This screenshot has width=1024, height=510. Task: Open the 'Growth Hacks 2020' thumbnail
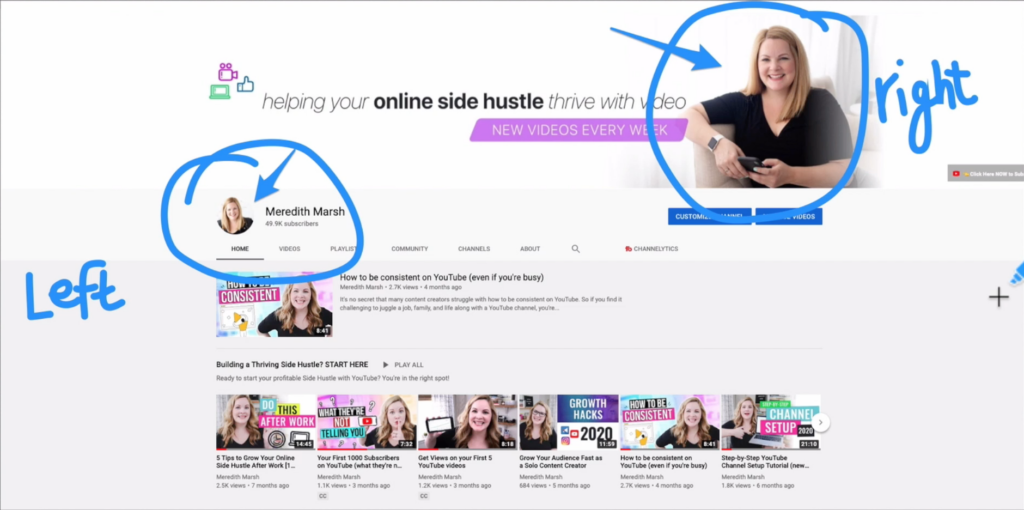[569, 422]
